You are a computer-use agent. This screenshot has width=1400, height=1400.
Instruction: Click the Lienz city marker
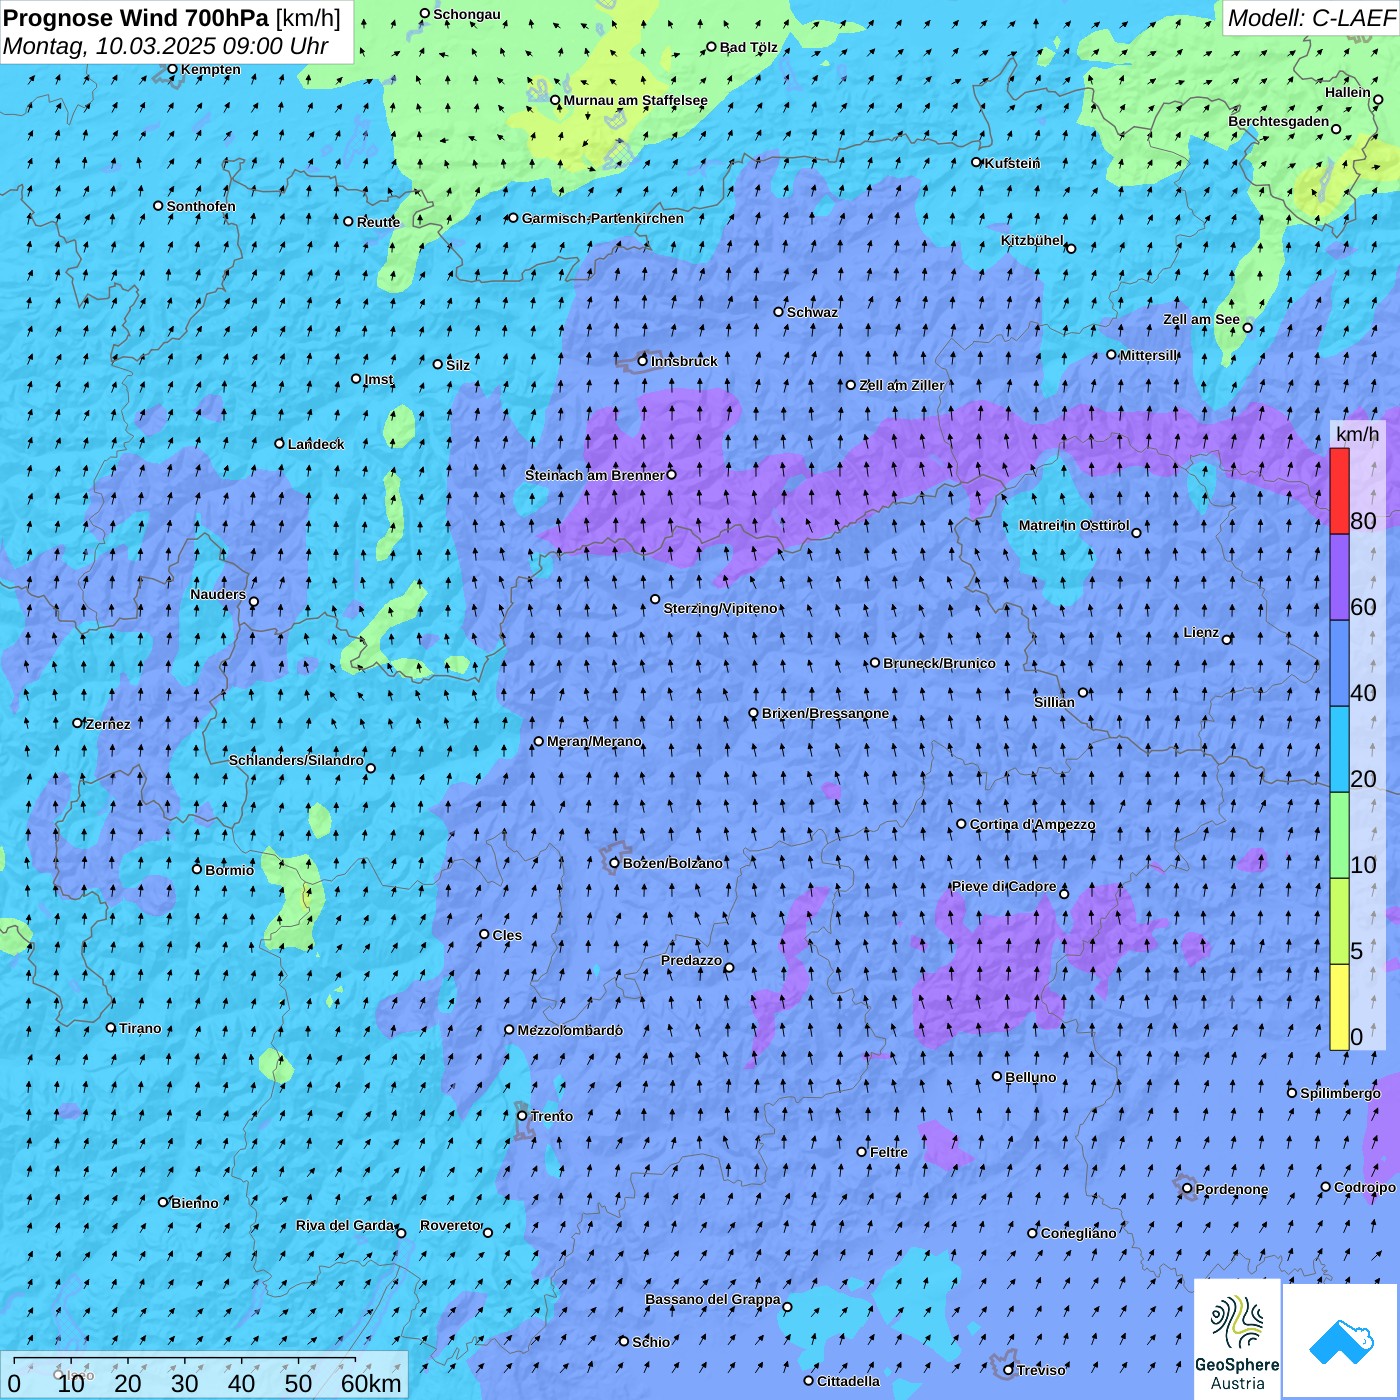[x=1227, y=639]
